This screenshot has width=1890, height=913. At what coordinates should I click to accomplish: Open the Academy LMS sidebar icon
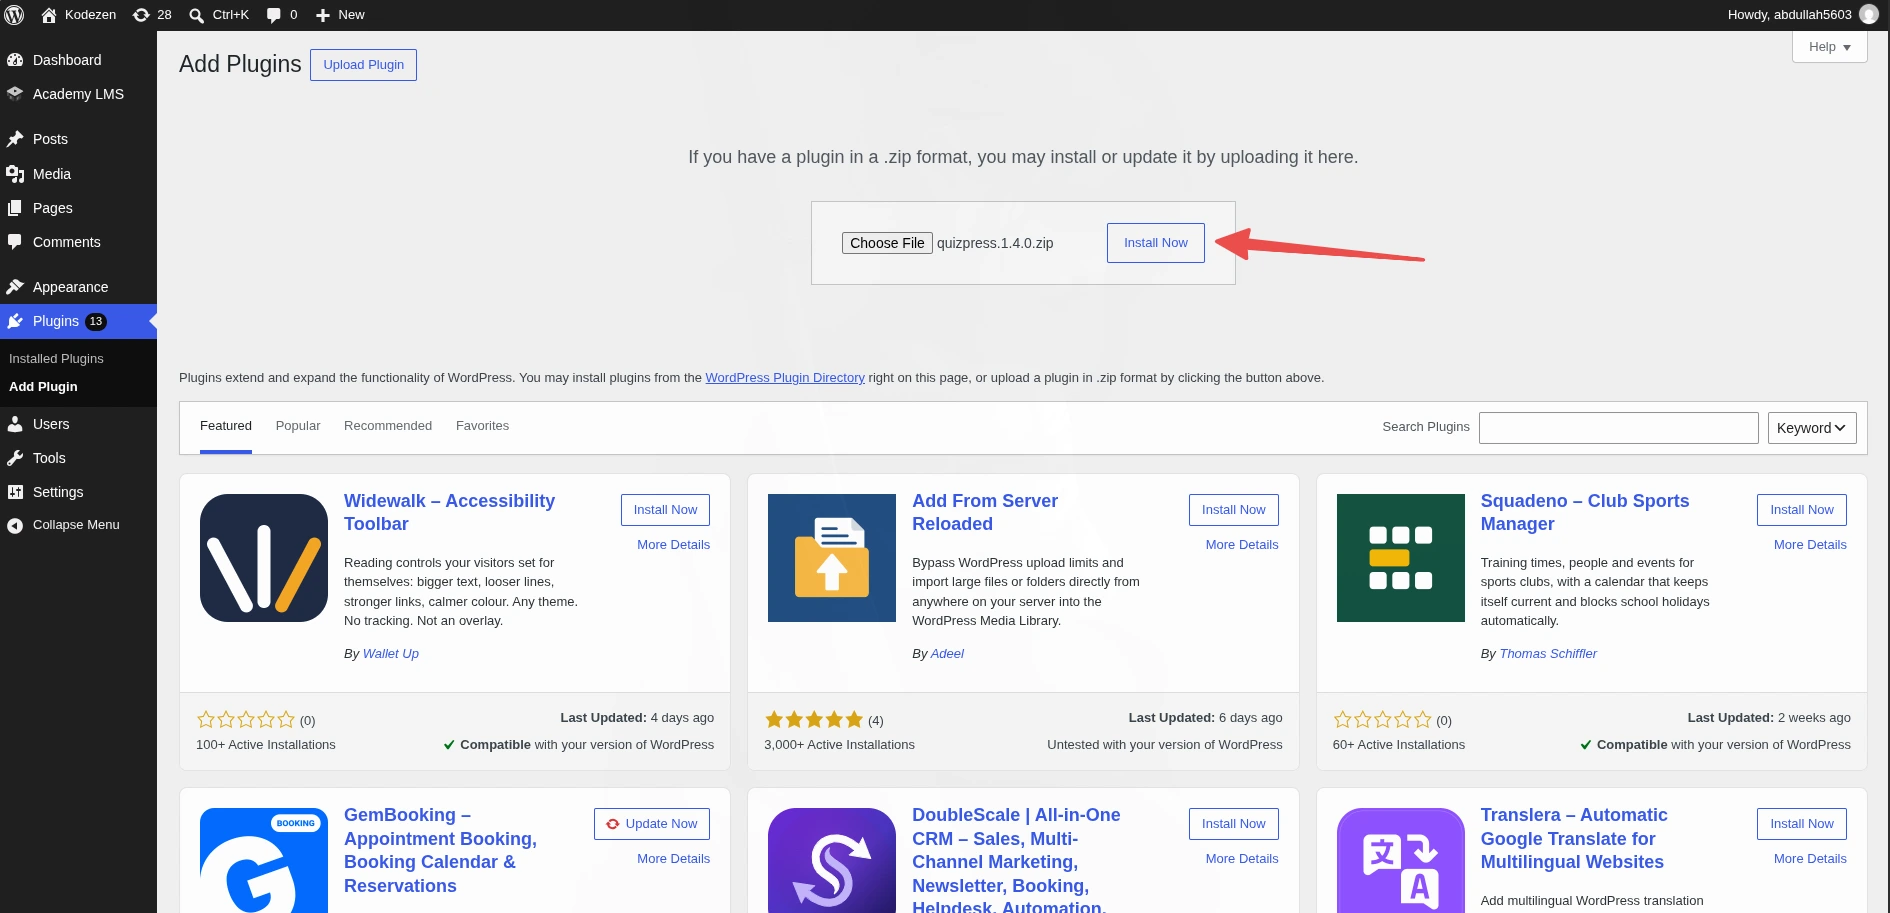pos(15,94)
